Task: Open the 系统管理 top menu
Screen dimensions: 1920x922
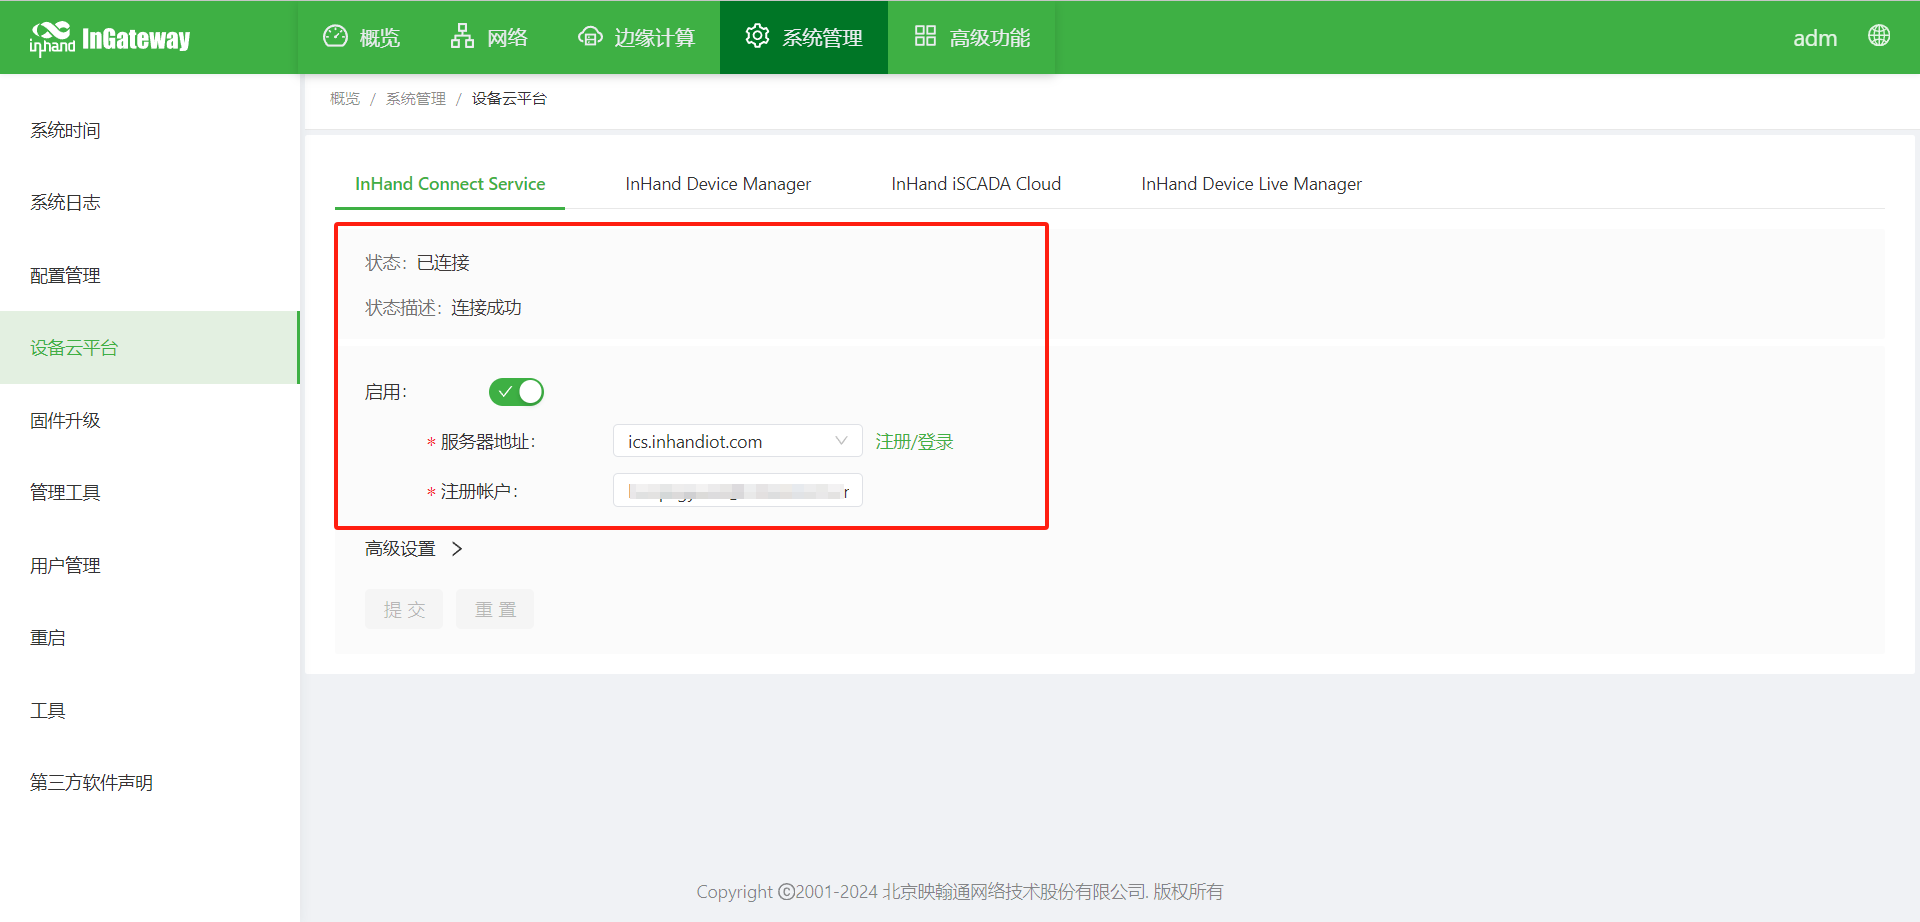Action: point(804,37)
